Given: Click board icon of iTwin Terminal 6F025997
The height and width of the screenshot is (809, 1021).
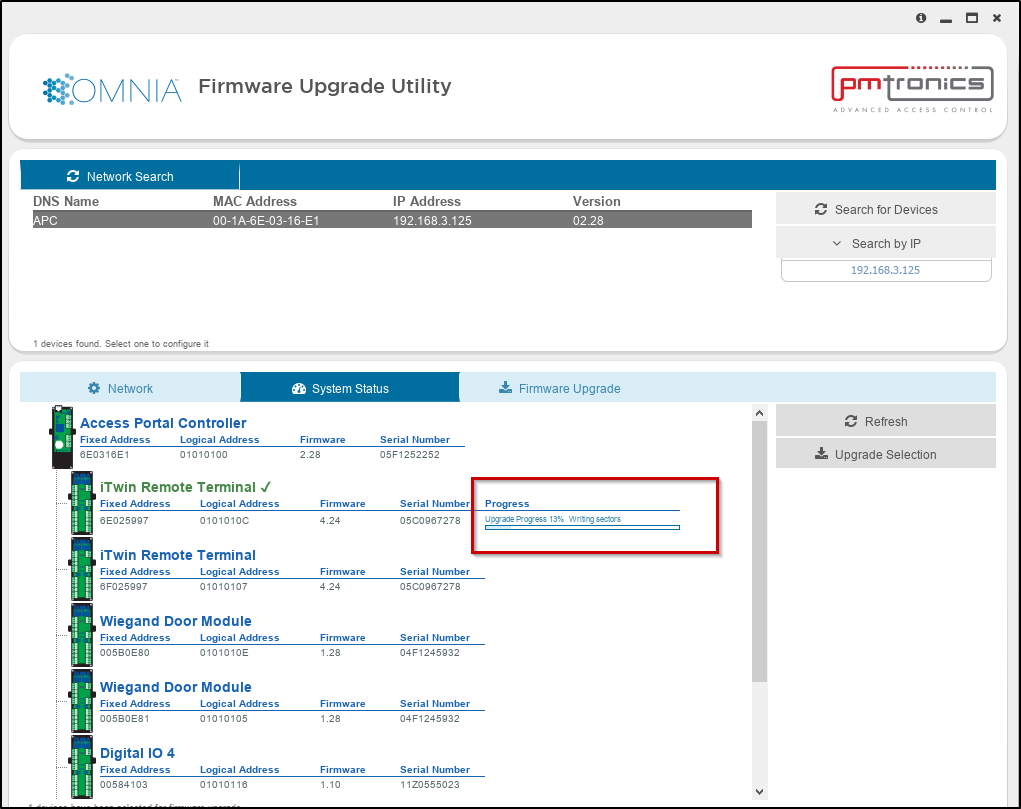Looking at the screenshot, I should pos(81,569).
